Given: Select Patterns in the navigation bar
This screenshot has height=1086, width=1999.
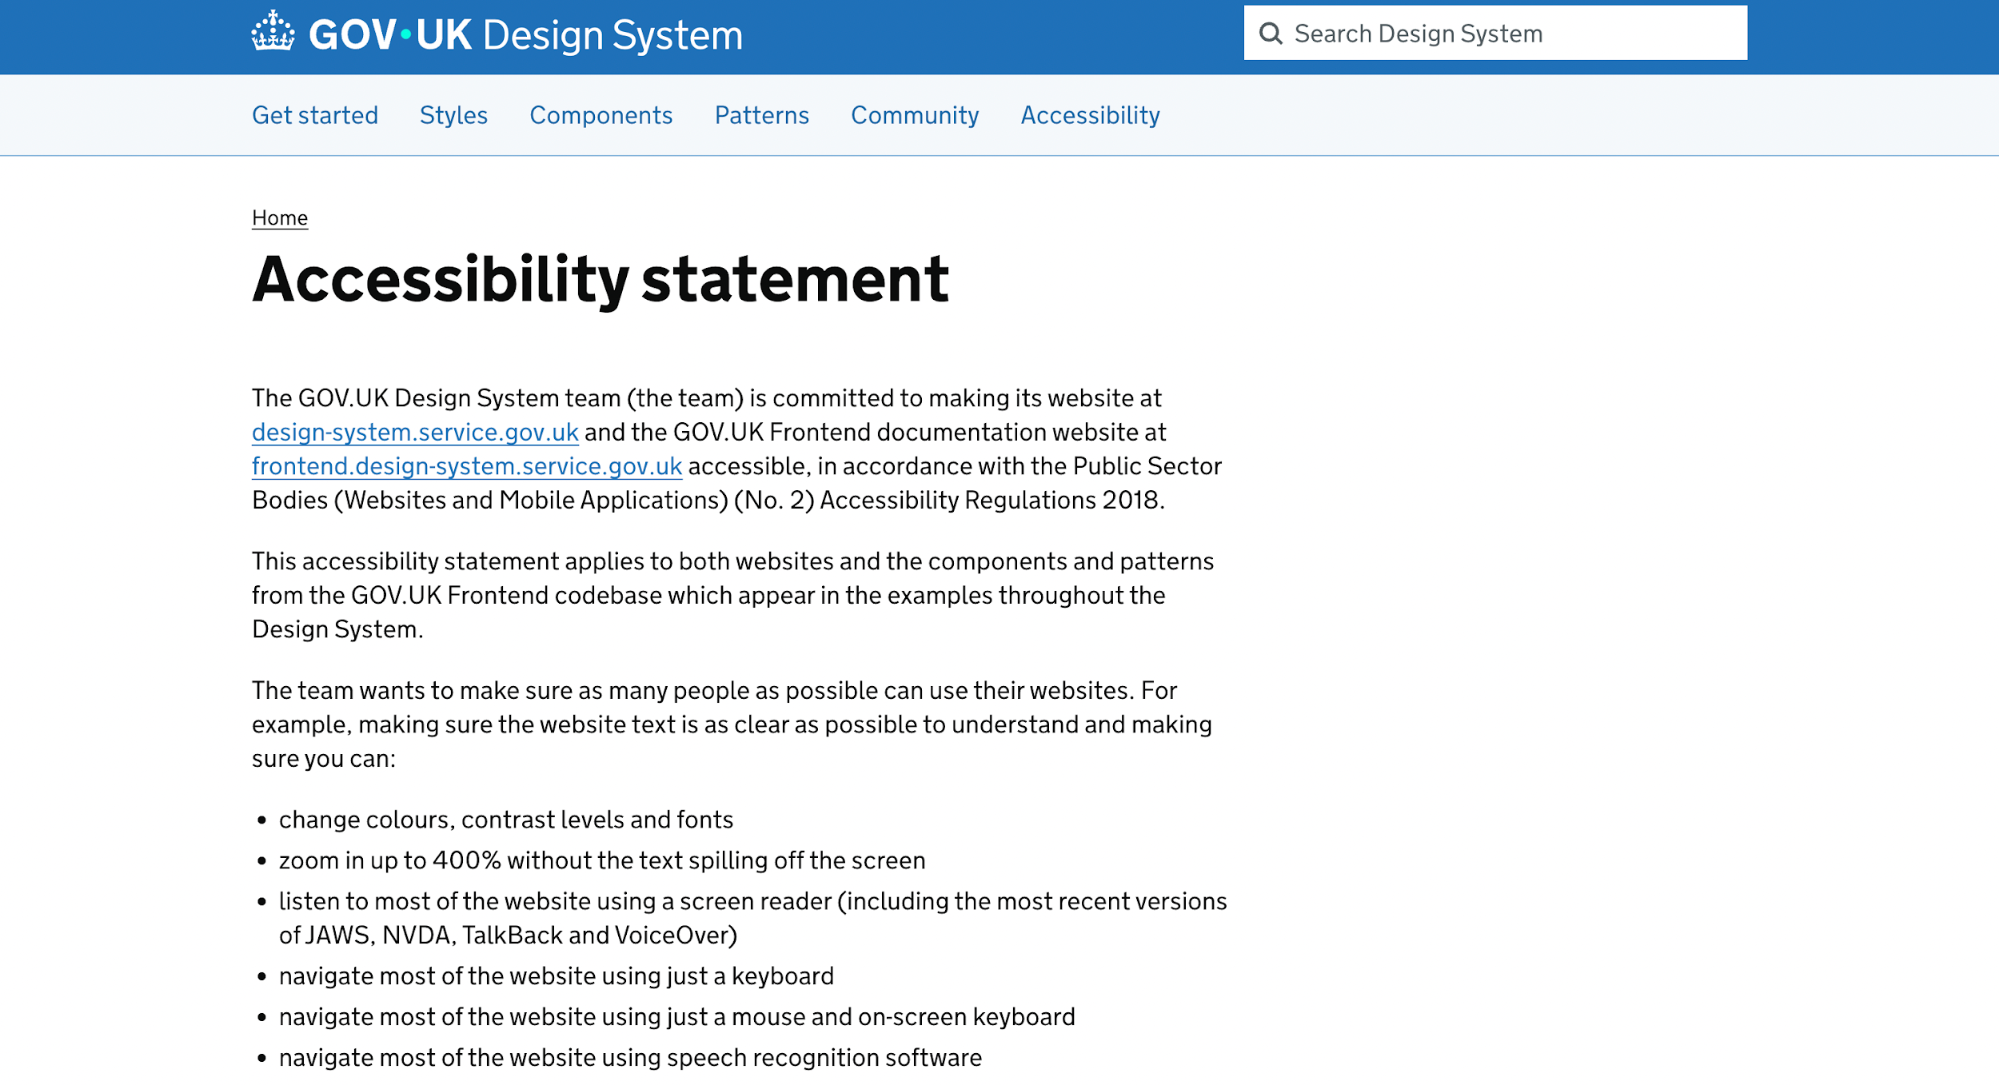Looking at the screenshot, I should click(761, 115).
